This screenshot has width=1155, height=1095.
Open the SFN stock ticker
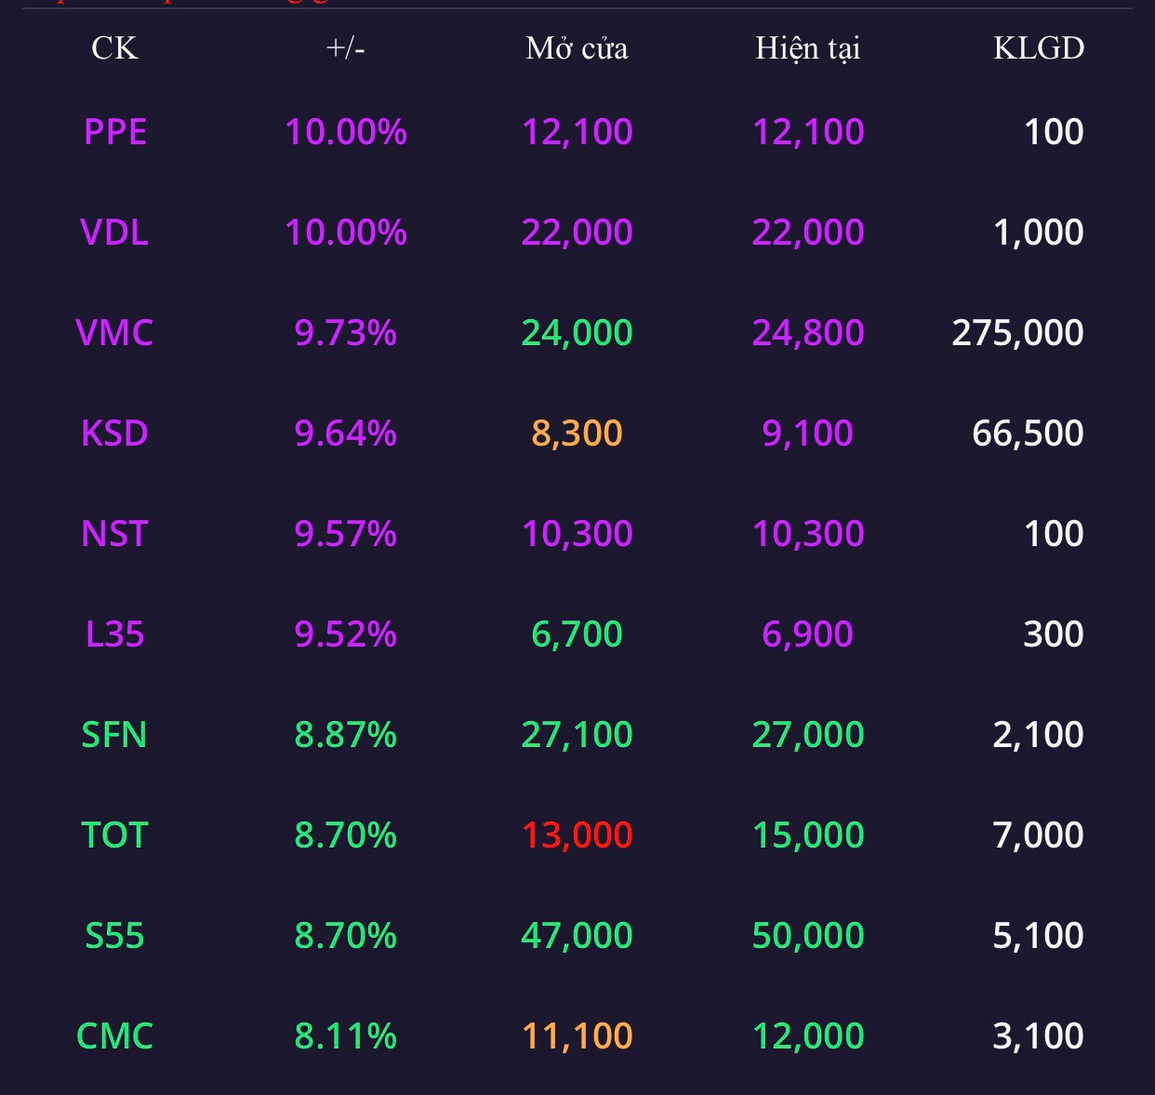click(x=114, y=735)
